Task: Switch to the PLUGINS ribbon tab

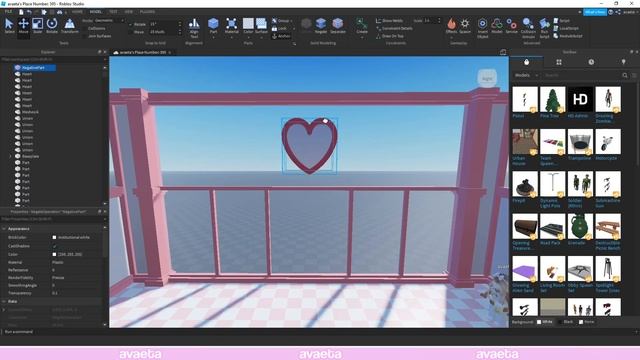Action: tap(147, 12)
